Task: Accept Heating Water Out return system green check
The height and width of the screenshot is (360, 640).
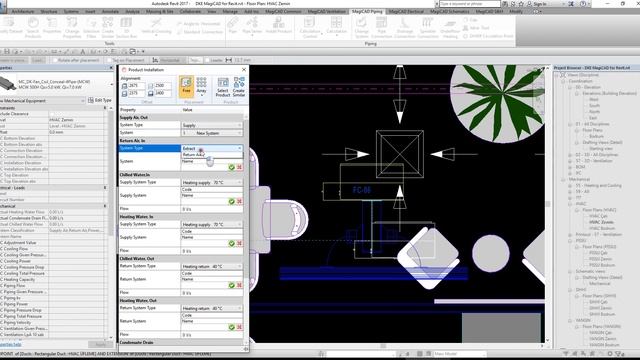Action: click(x=231, y=327)
